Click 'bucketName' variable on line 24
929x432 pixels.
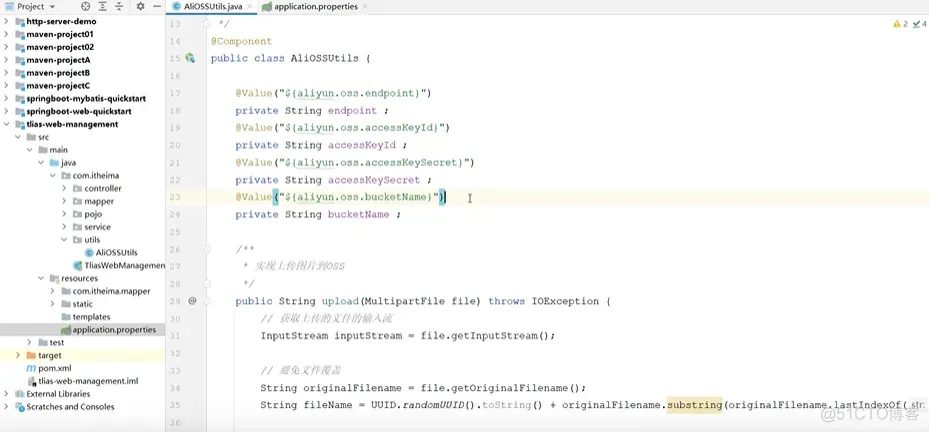(358, 215)
